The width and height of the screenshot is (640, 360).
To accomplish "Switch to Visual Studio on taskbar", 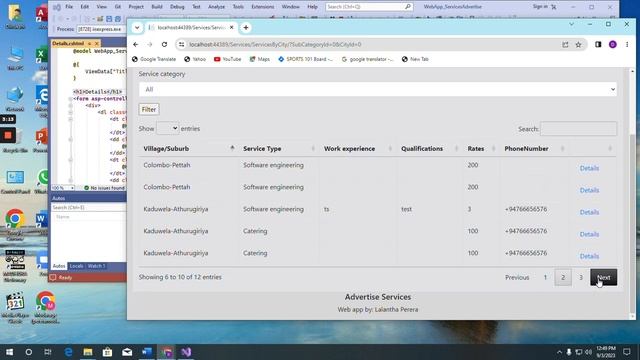I will pyautogui.click(x=186, y=352).
